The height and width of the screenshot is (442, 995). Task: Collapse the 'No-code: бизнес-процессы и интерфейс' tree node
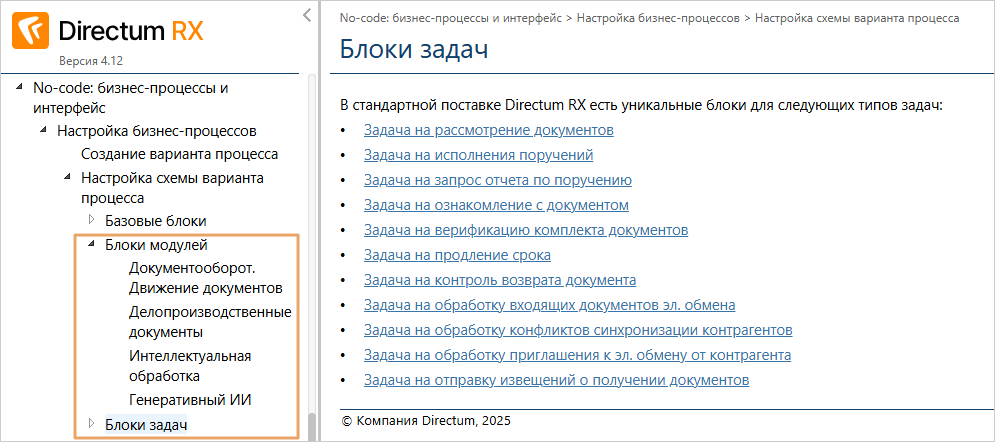pos(19,88)
